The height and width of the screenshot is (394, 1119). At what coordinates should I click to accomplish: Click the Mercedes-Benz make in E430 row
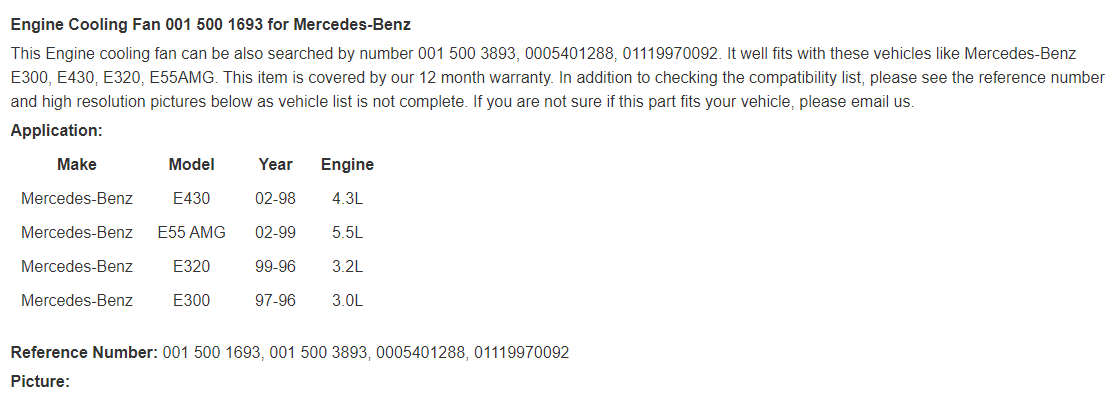click(76, 198)
